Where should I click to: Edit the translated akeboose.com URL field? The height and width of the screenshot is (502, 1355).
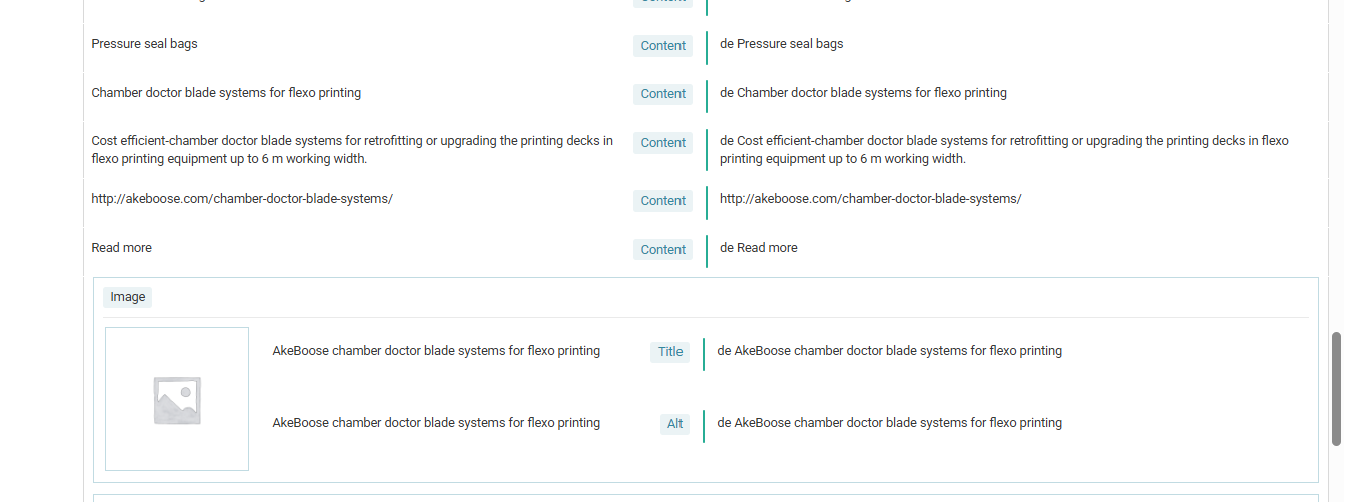click(x=1013, y=199)
